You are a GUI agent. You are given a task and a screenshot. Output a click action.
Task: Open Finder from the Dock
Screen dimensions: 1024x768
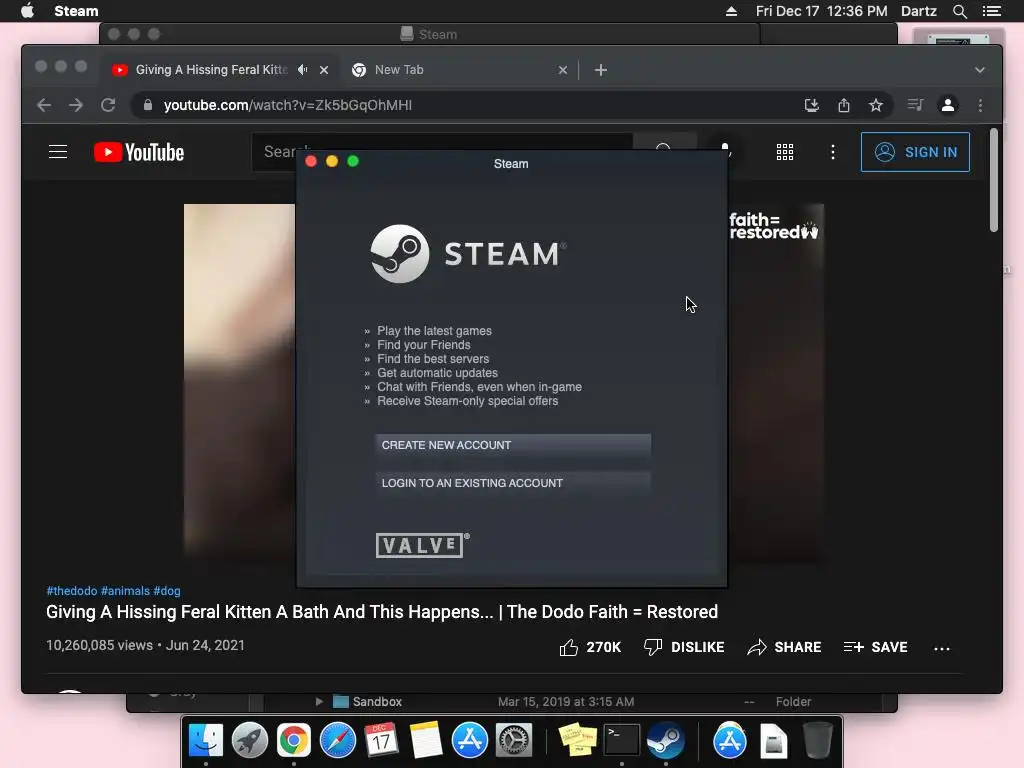[x=206, y=740]
